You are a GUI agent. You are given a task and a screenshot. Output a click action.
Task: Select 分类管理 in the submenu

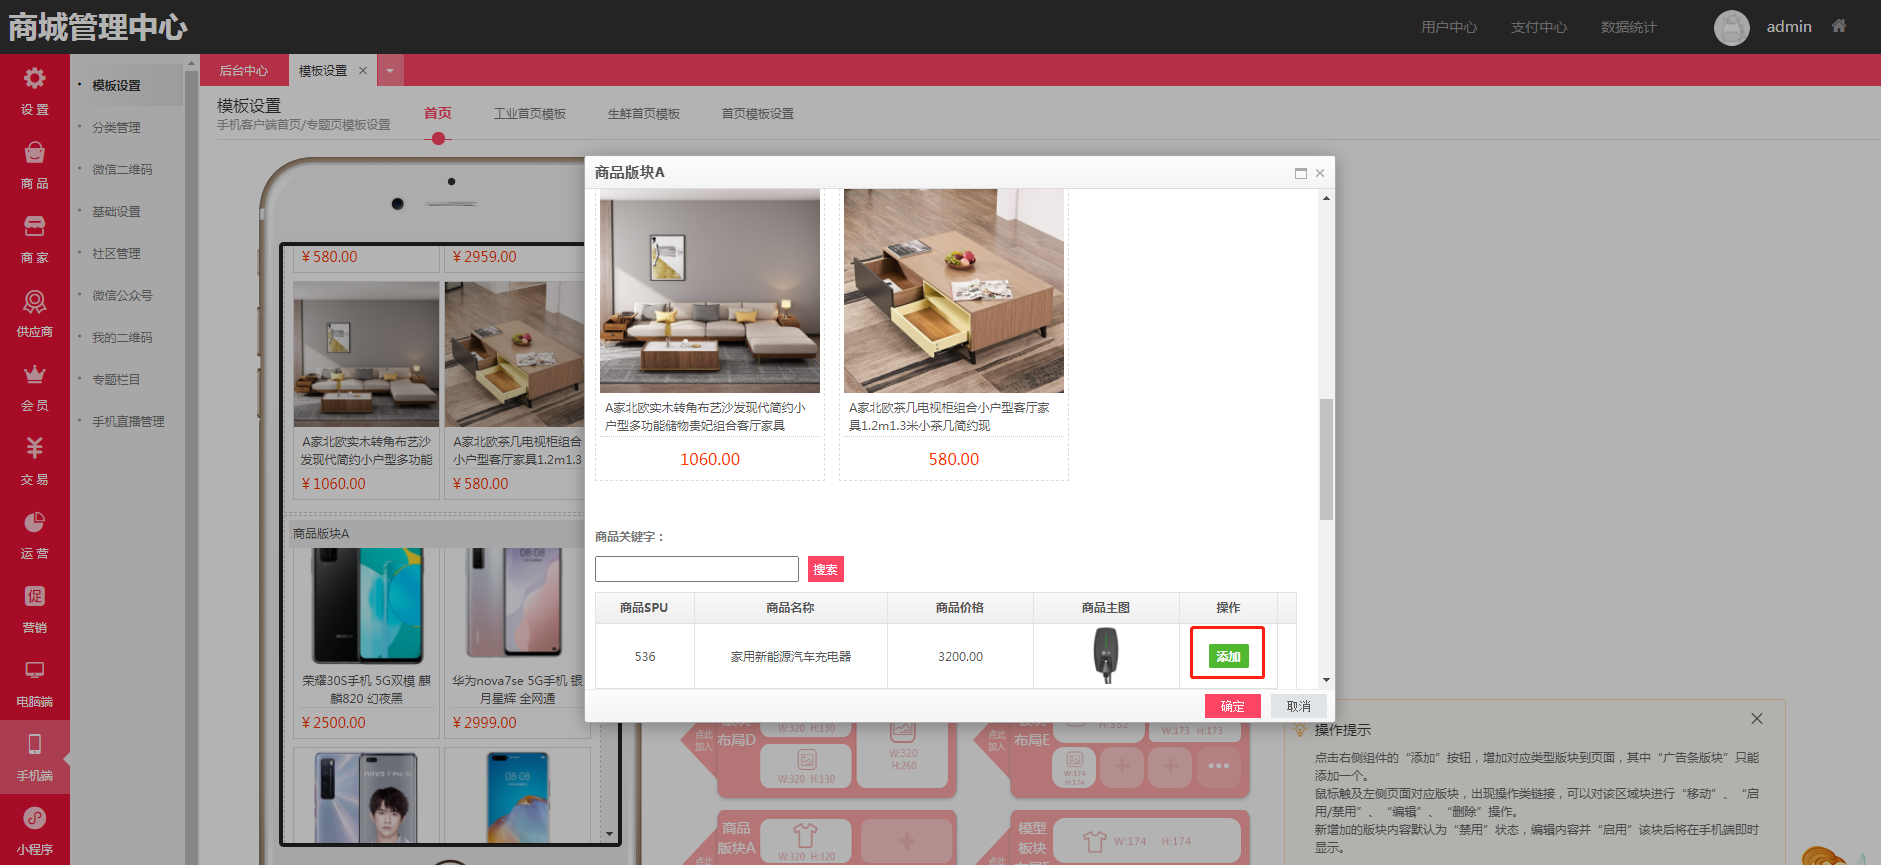pos(117,127)
